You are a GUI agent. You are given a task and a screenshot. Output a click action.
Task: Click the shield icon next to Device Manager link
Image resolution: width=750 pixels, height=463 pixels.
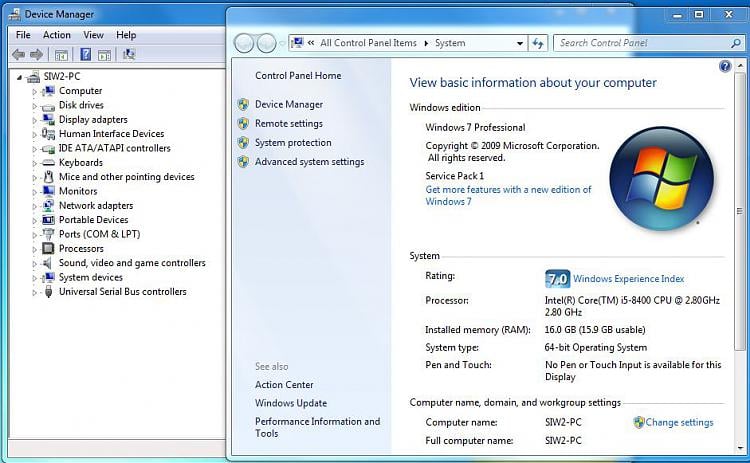coord(243,104)
